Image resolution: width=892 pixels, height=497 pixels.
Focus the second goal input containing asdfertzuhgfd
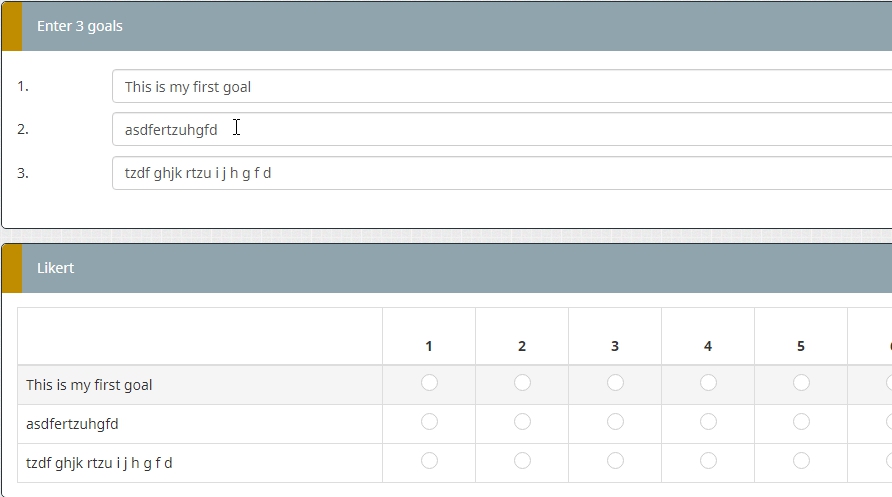coord(500,130)
